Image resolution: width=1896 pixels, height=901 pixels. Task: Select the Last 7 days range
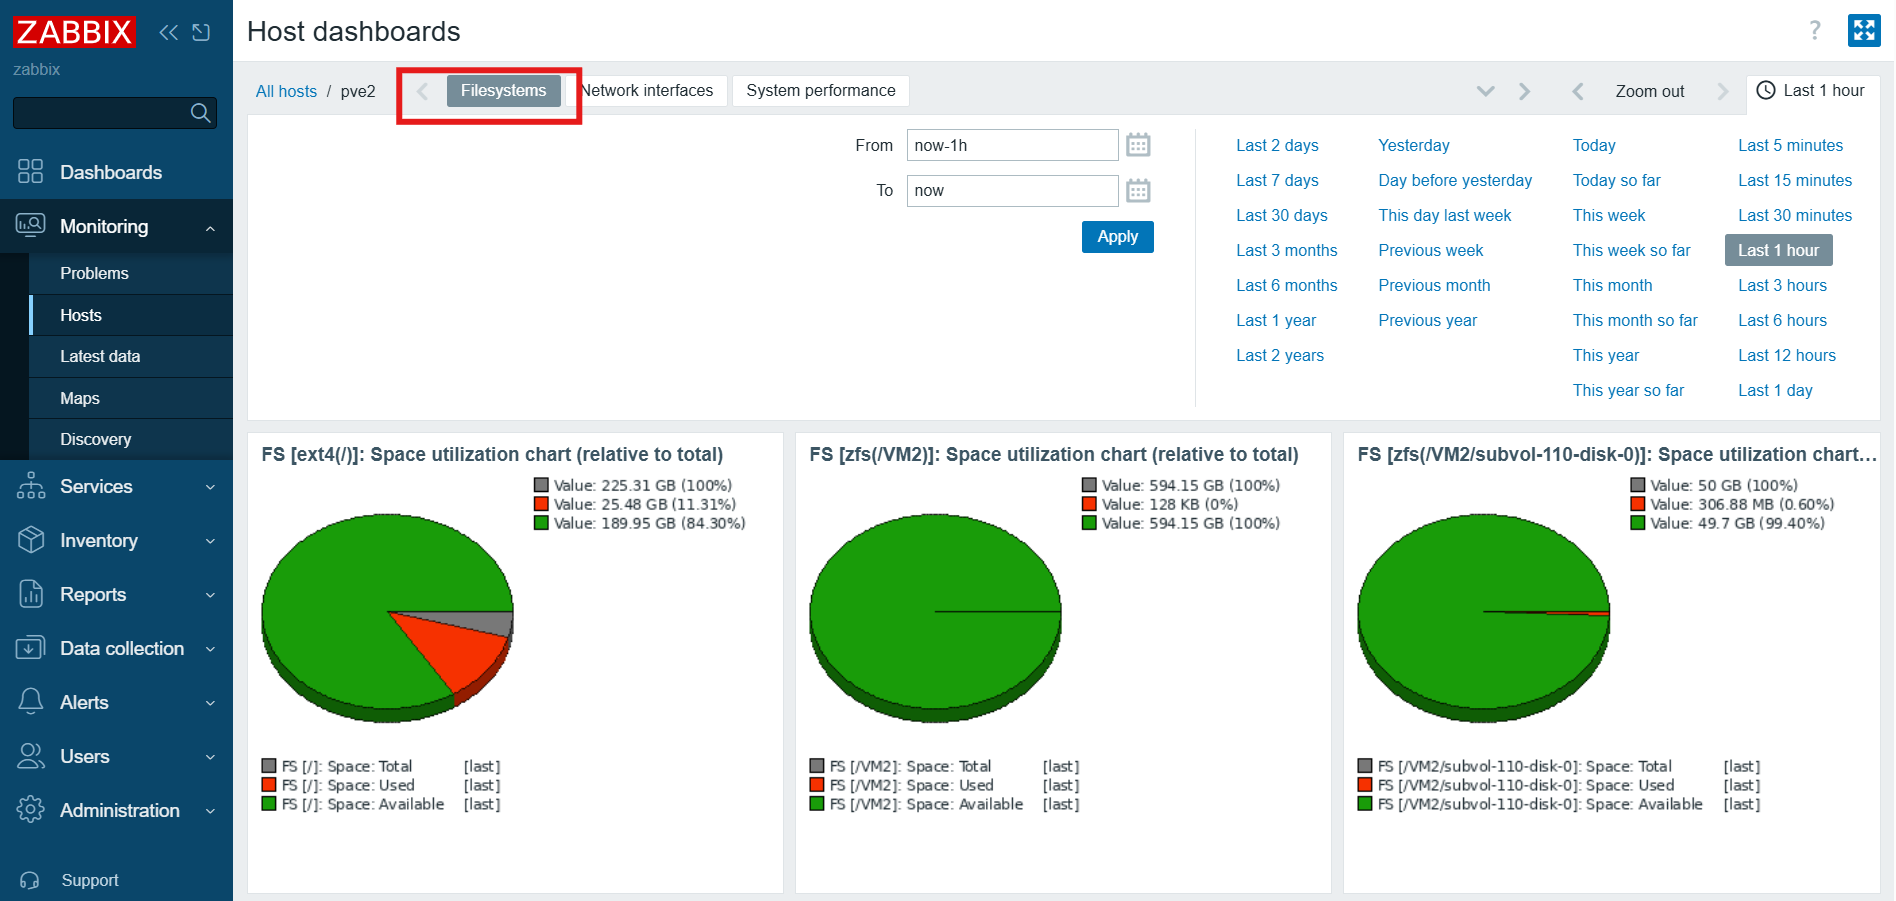(x=1277, y=180)
